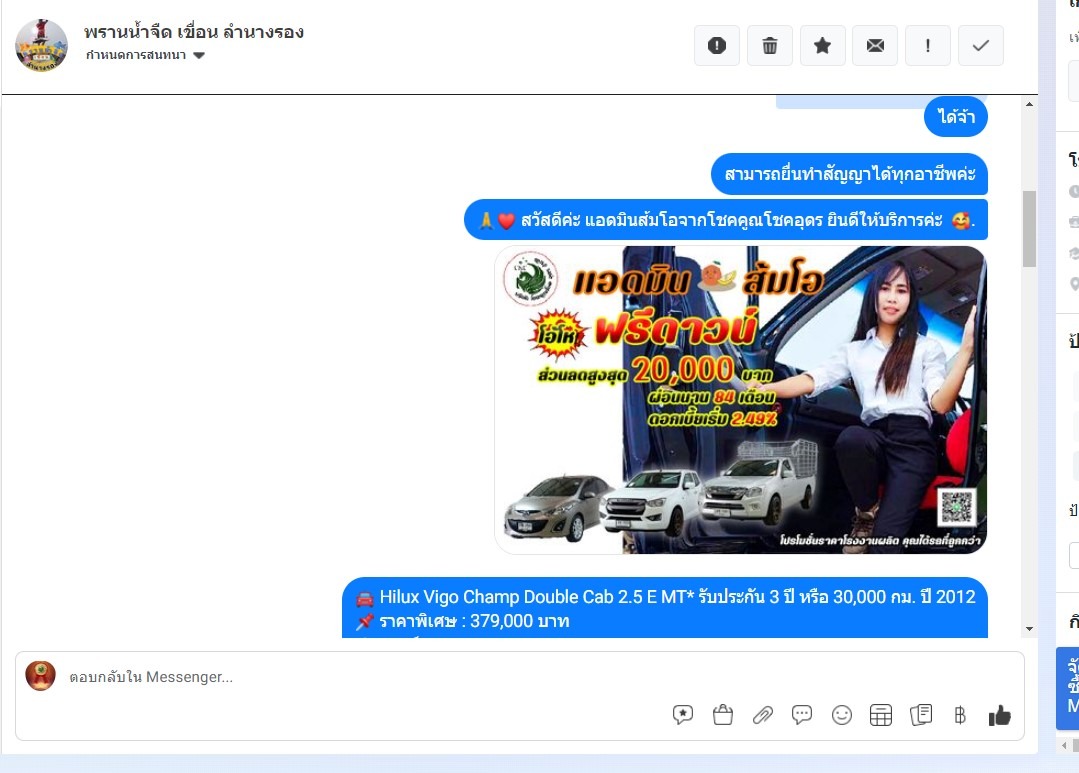Open notes document icon in composer
This screenshot has width=1079, height=773.
pos(921,715)
